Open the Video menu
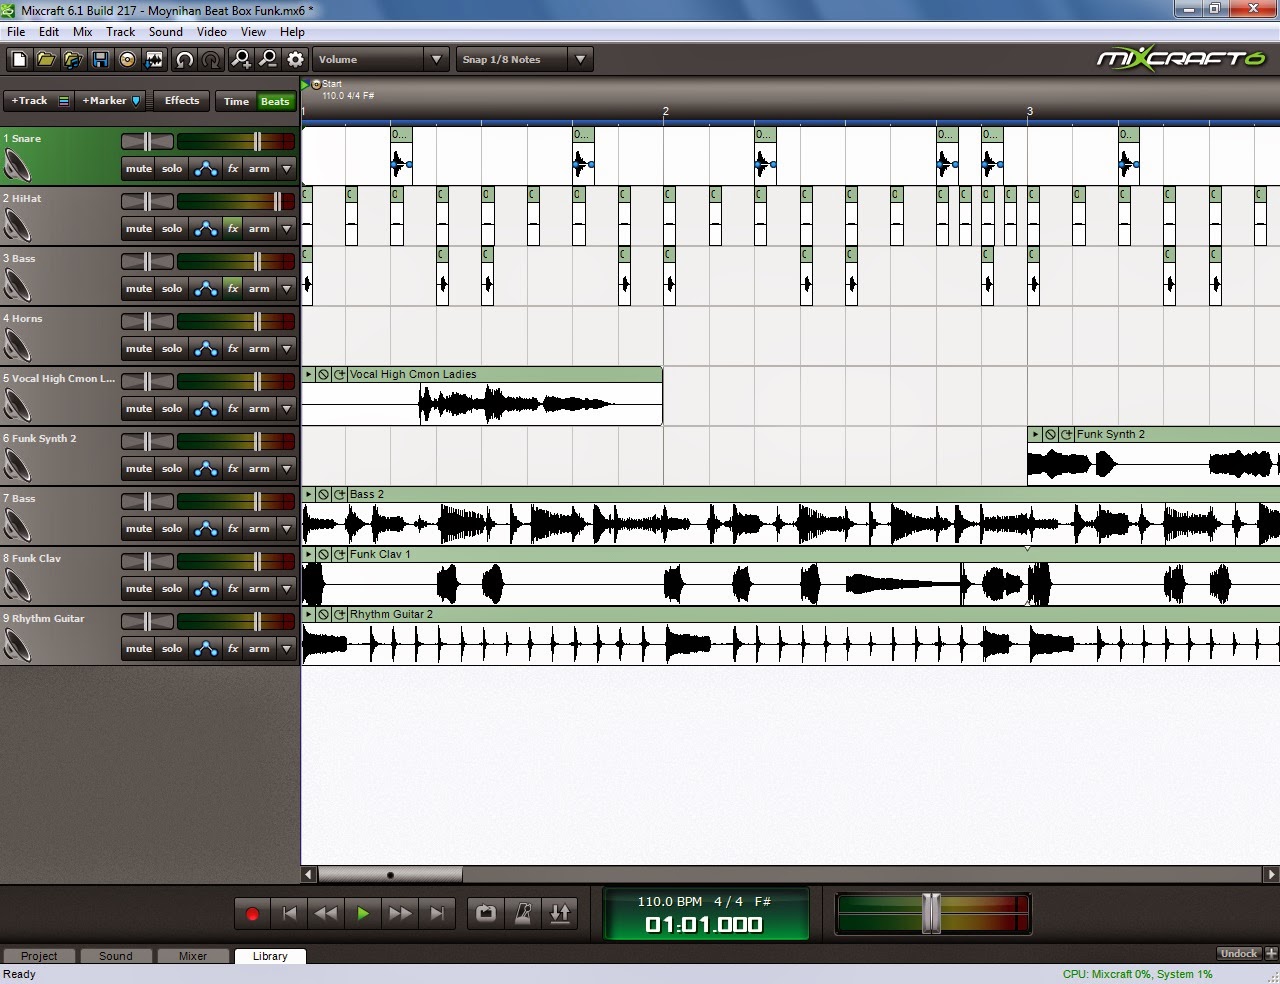This screenshot has height=984, width=1280. point(212,32)
